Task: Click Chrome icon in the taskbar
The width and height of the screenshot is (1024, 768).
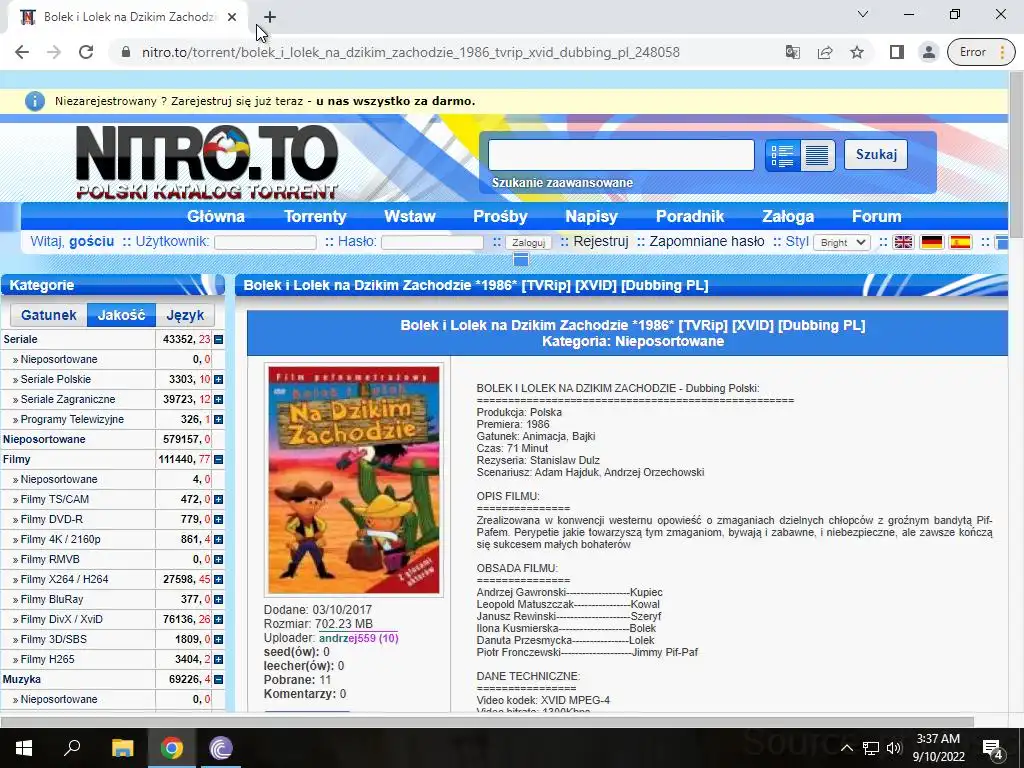Action: pos(172,748)
